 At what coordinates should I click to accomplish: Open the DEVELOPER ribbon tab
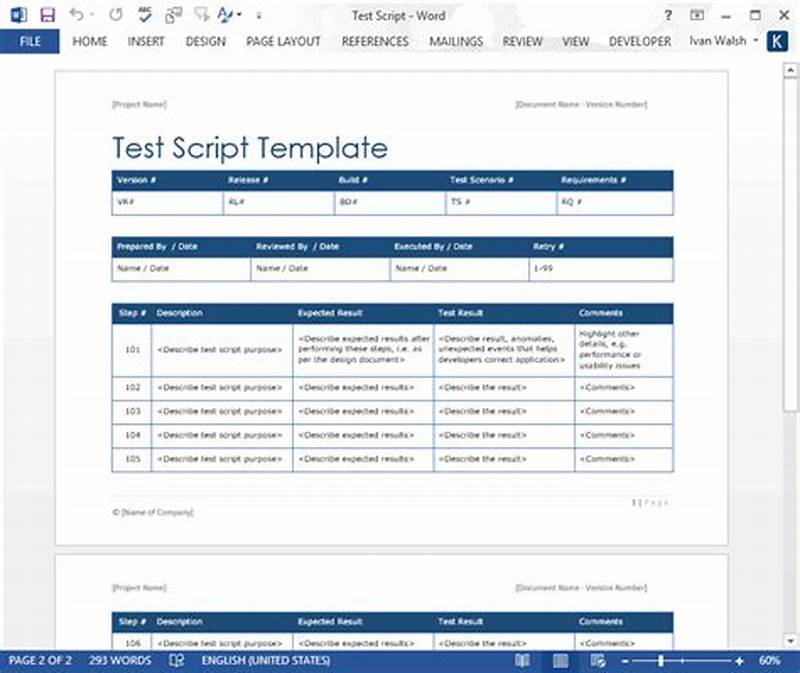tap(639, 41)
